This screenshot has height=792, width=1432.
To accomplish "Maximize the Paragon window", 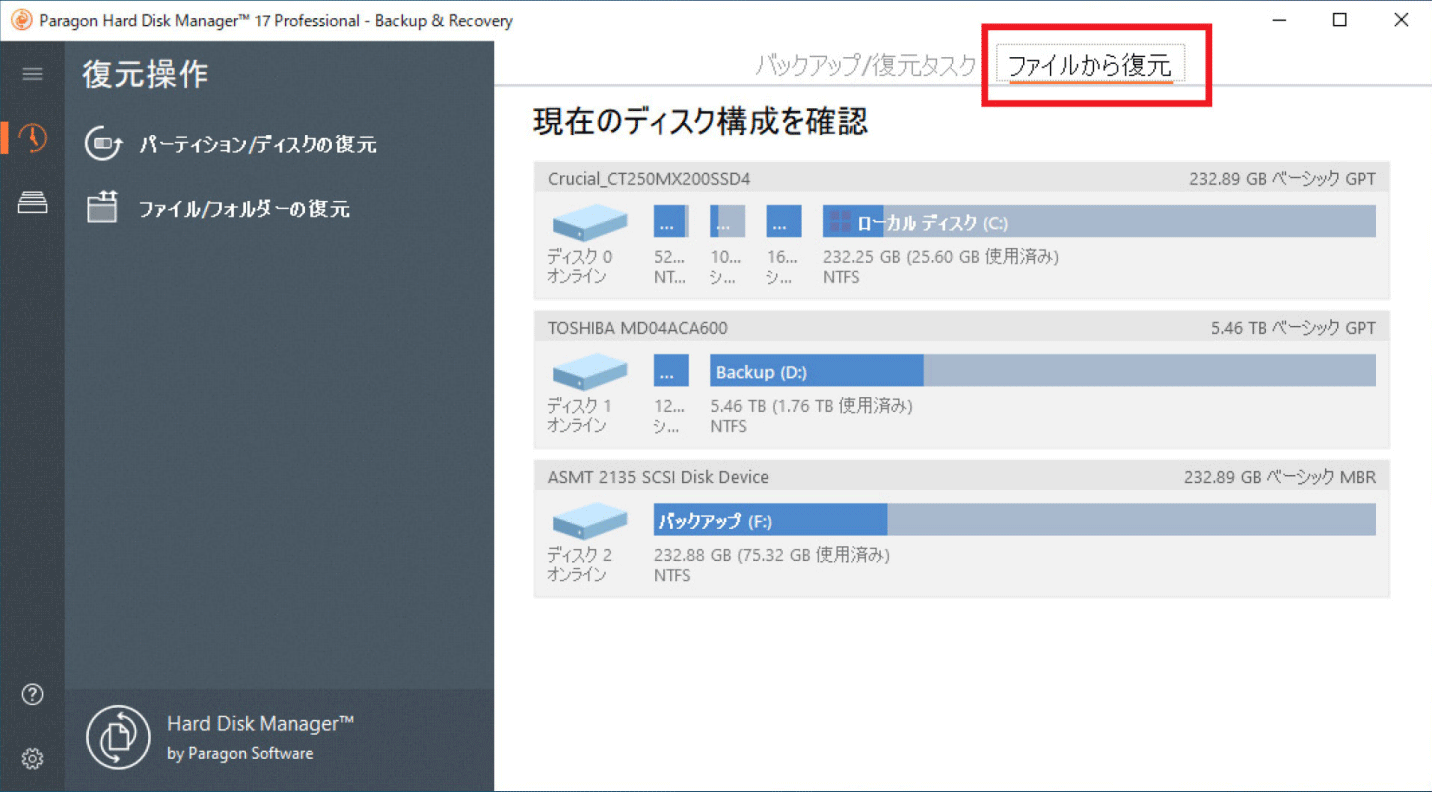I will click(1340, 20).
